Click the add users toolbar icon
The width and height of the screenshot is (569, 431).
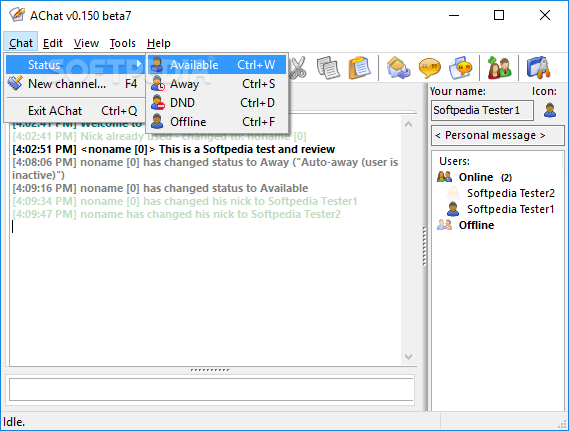[499, 68]
